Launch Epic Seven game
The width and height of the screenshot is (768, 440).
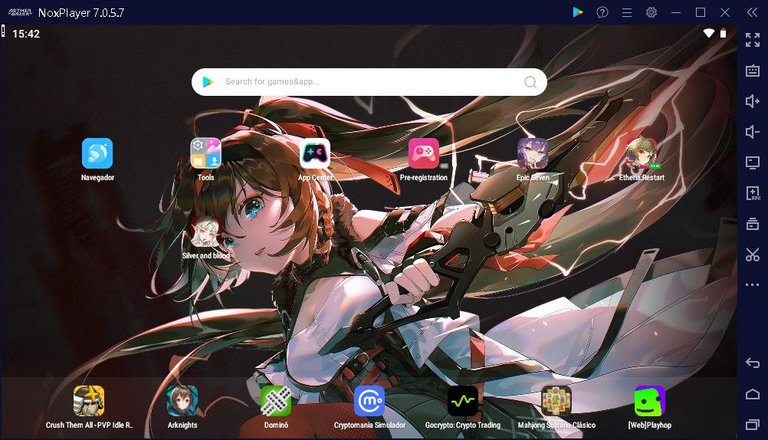pyautogui.click(x=532, y=153)
